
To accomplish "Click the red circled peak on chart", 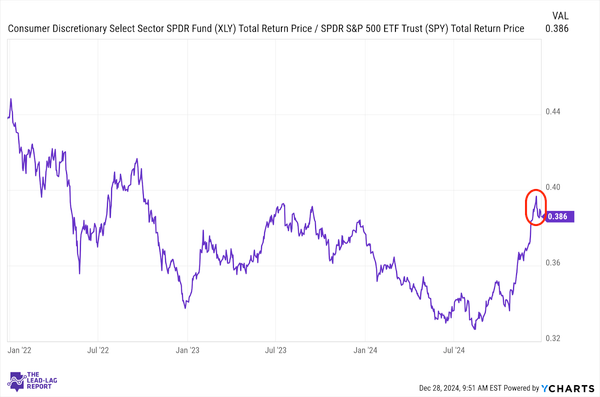I will (535, 207).
